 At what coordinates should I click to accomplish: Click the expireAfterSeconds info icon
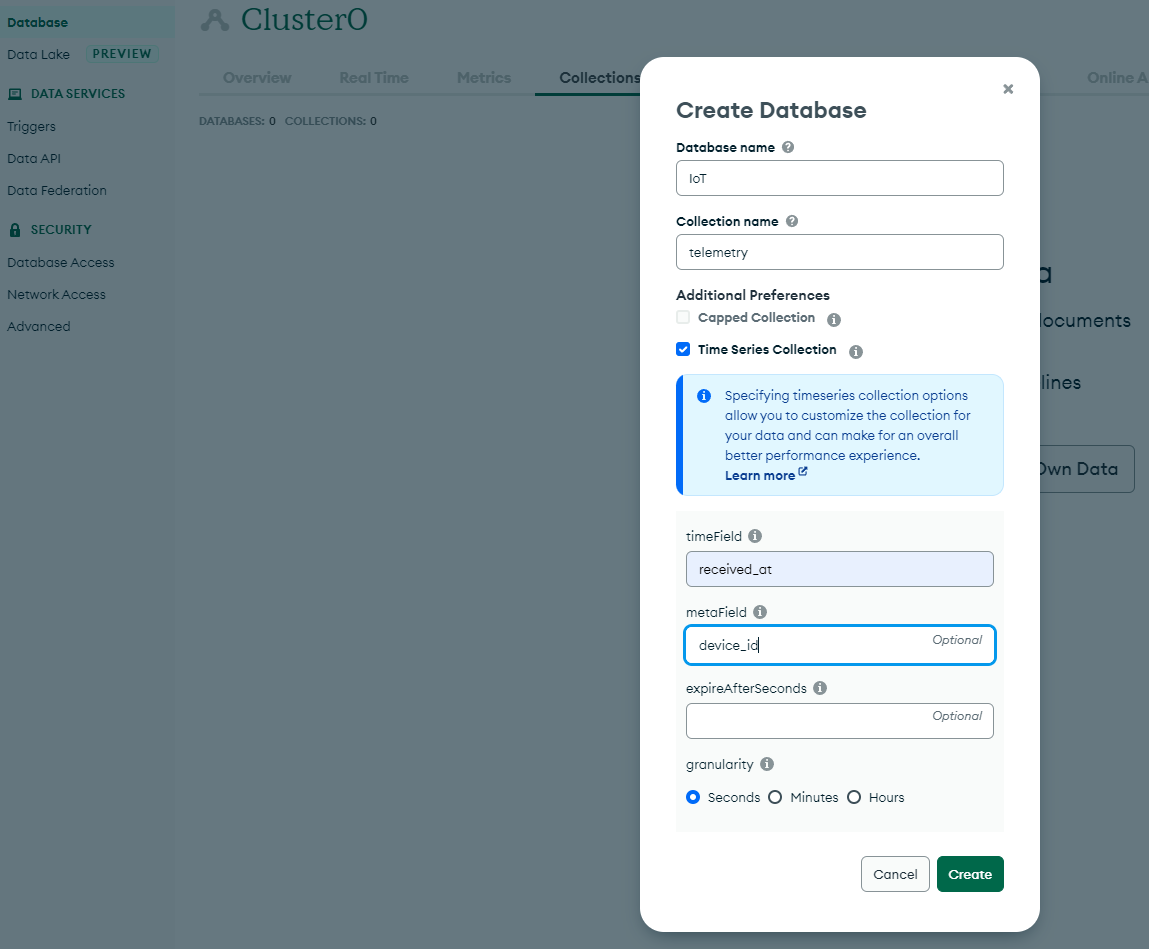820,688
